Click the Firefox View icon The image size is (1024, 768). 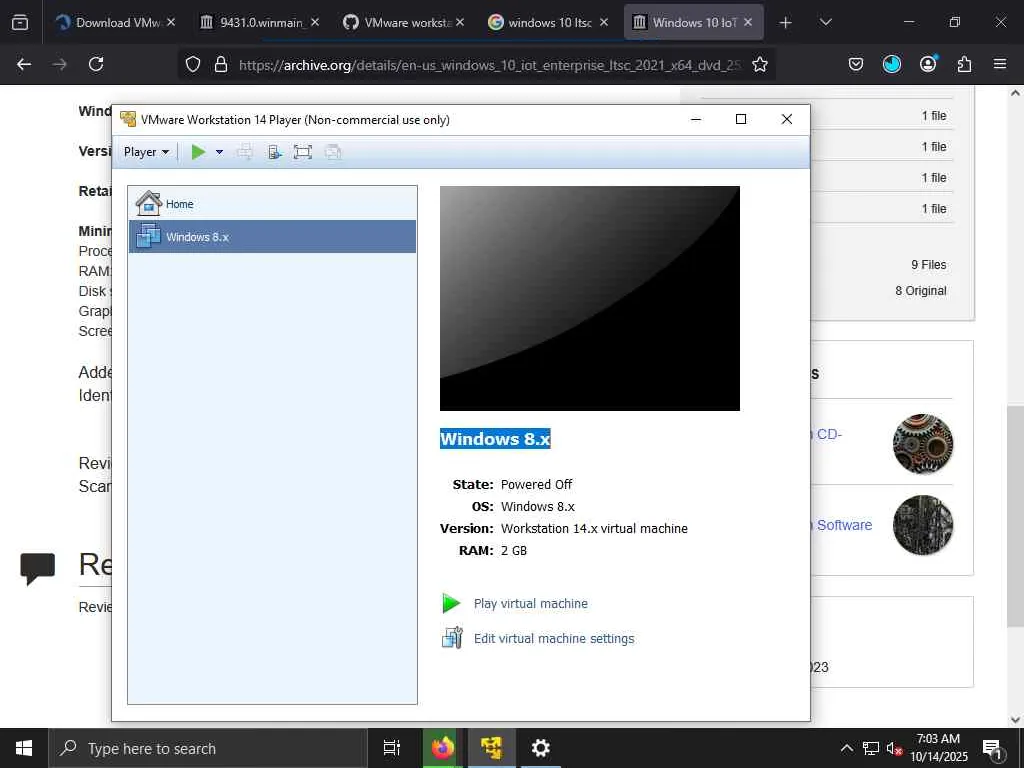tap(20, 23)
